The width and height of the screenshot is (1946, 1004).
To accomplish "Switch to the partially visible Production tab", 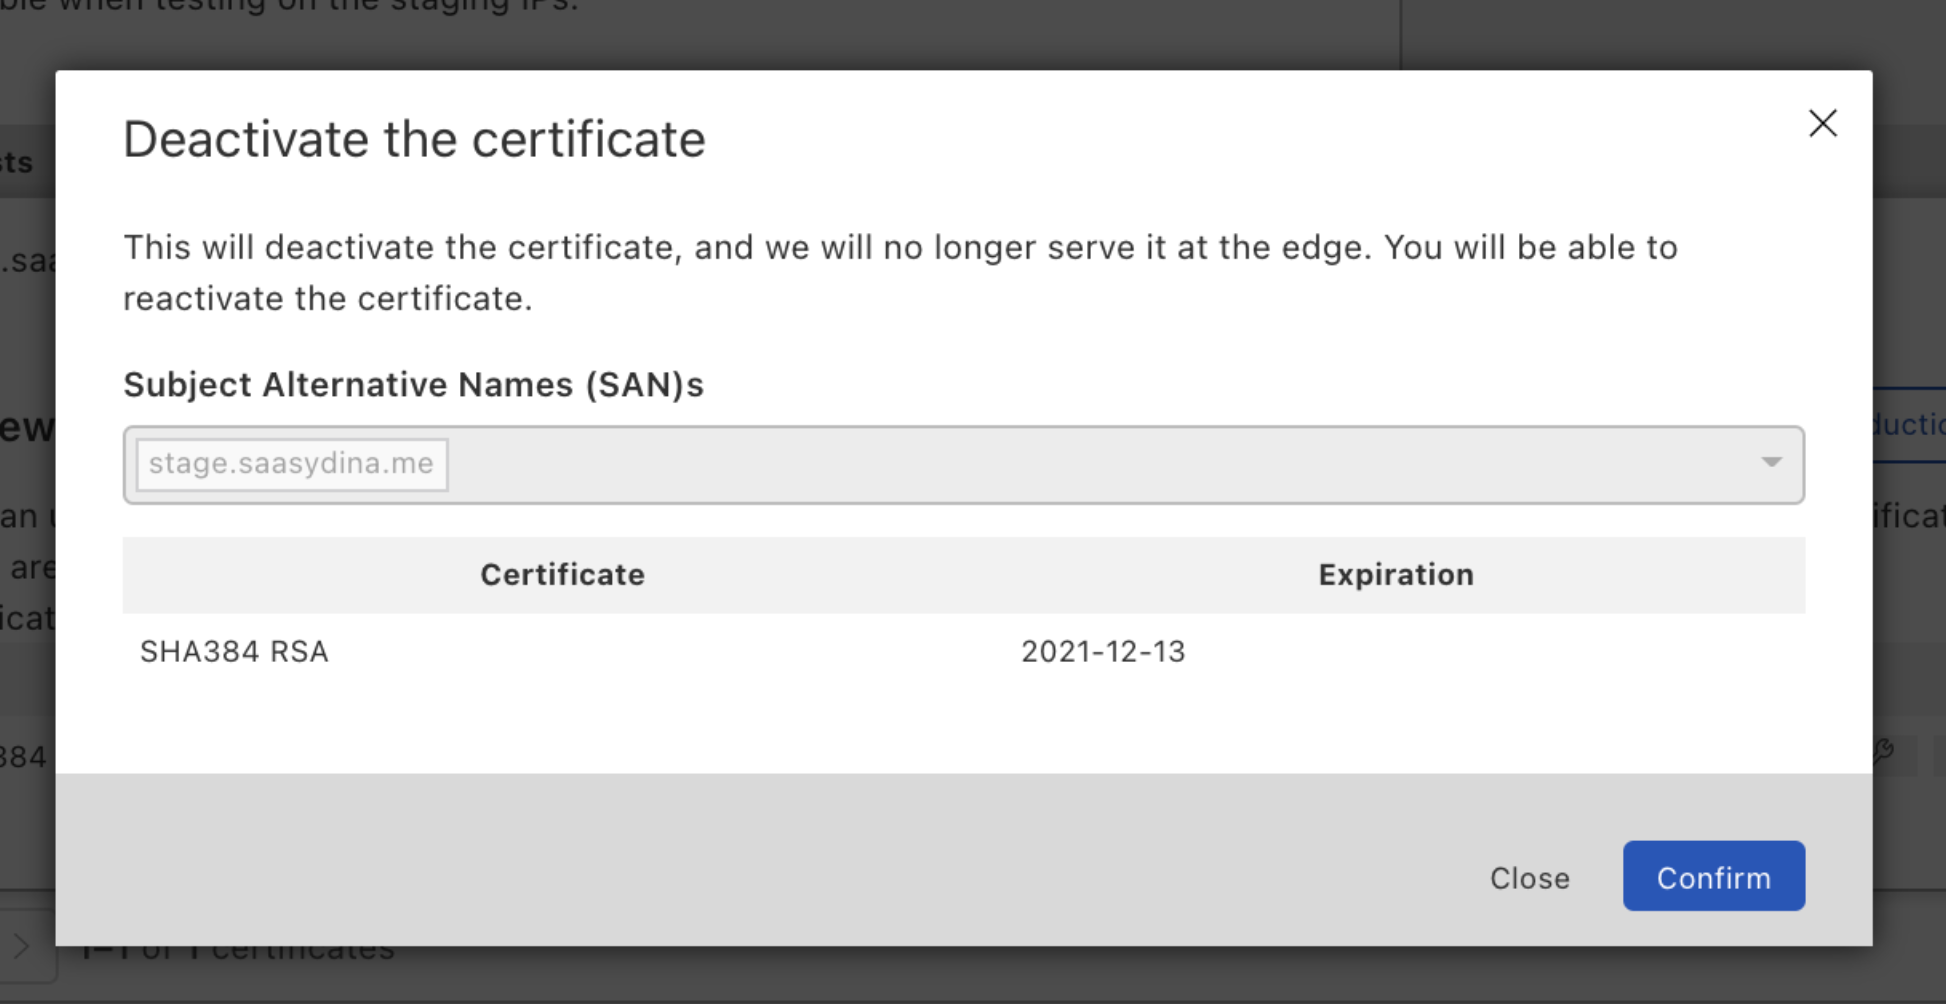I will tap(1908, 425).
